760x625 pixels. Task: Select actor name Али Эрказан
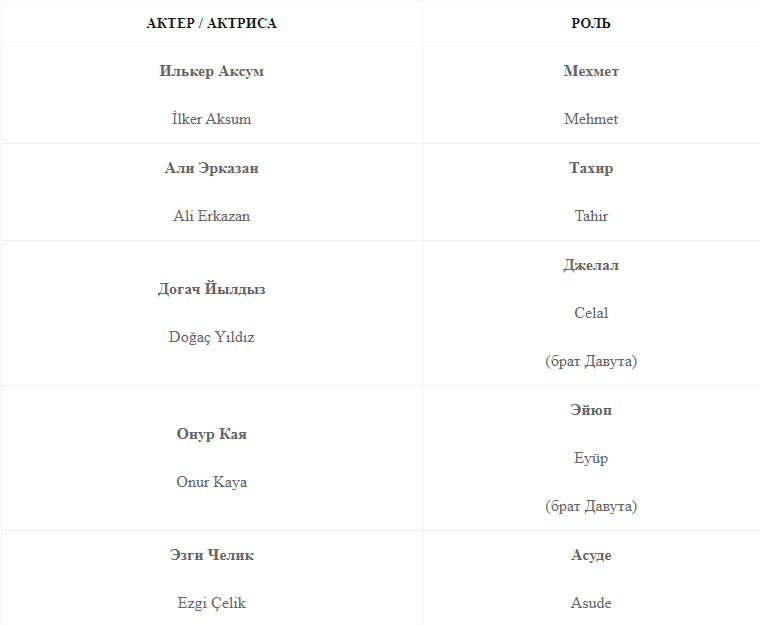tap(211, 168)
